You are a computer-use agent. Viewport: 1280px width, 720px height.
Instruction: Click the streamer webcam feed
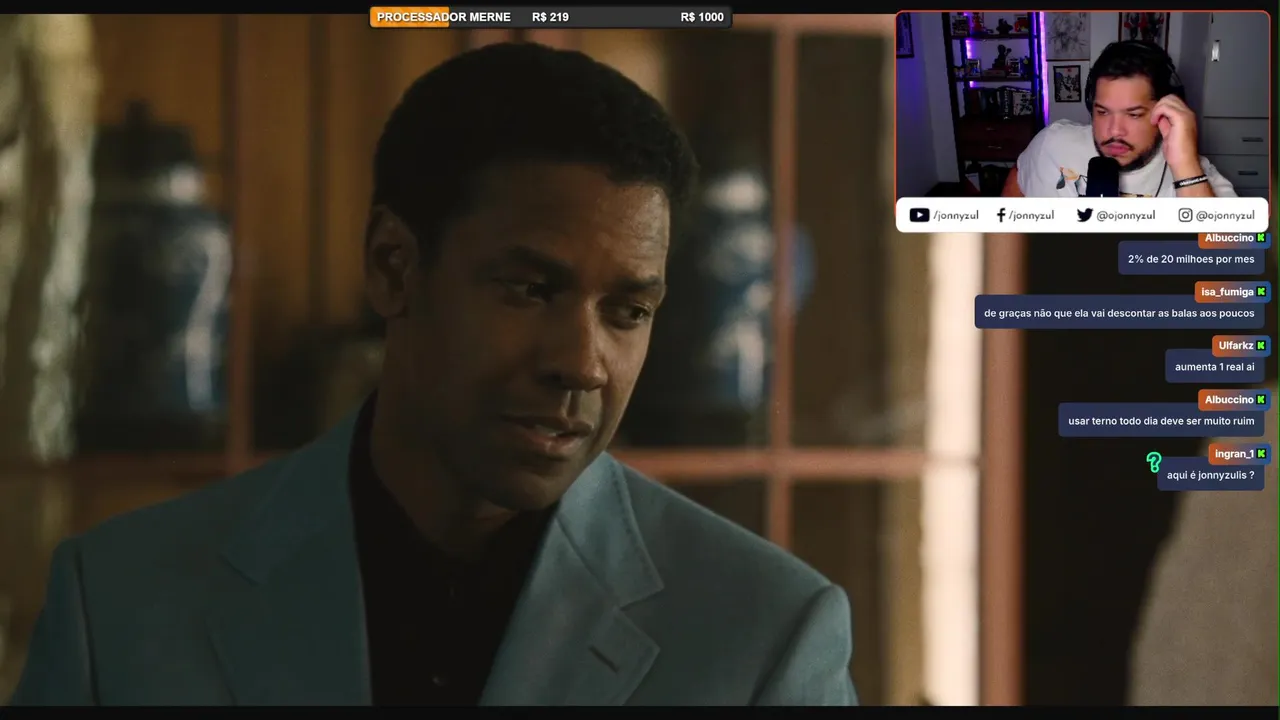[1082, 105]
